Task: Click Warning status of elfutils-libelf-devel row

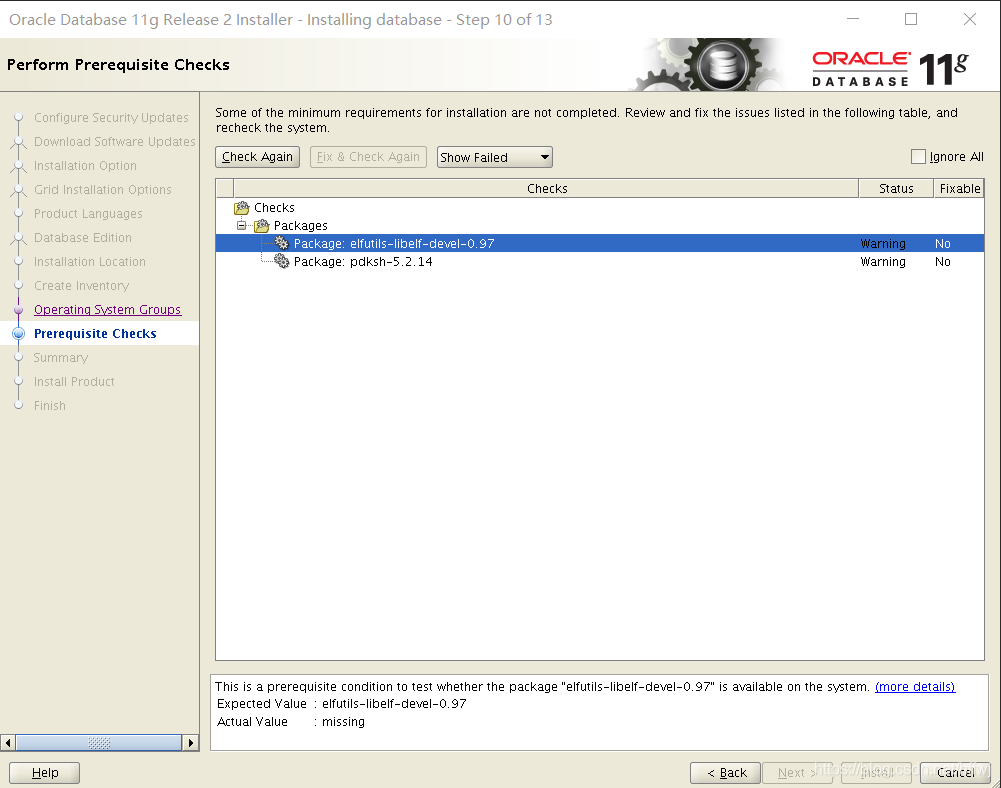Action: (883, 243)
